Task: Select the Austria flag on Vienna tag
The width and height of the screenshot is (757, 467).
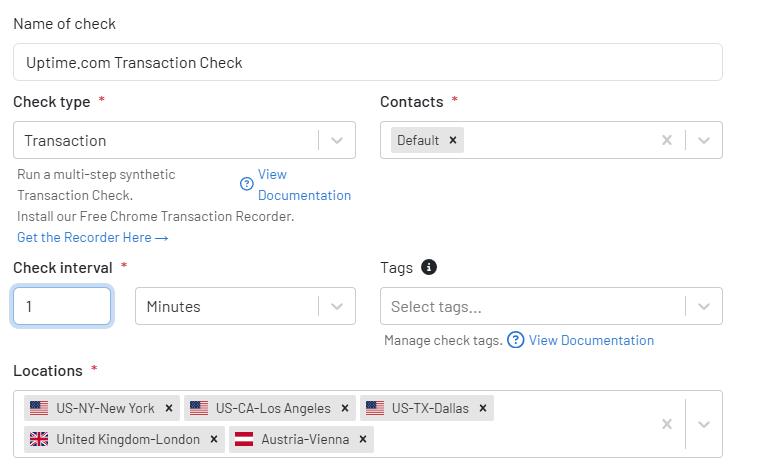Action: pos(244,439)
